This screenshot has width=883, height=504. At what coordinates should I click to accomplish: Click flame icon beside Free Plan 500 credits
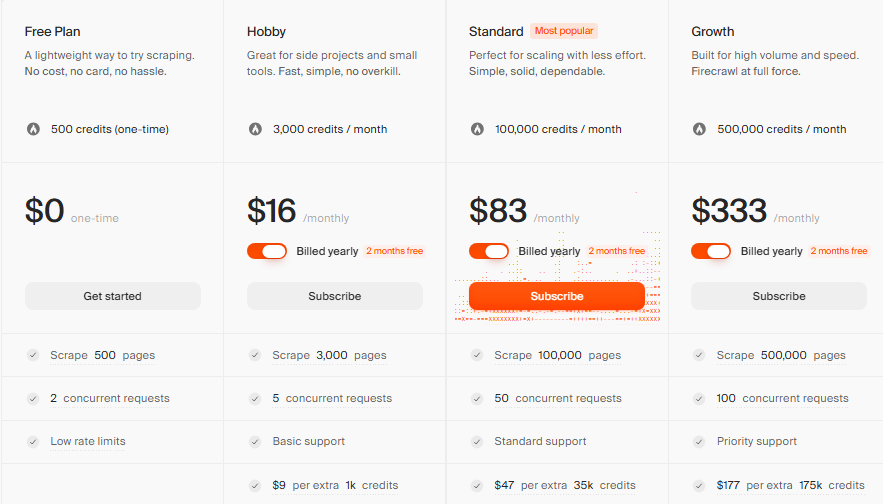point(32,129)
